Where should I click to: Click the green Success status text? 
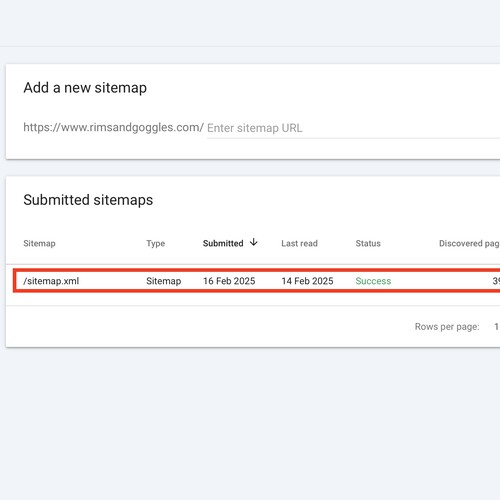point(373,281)
